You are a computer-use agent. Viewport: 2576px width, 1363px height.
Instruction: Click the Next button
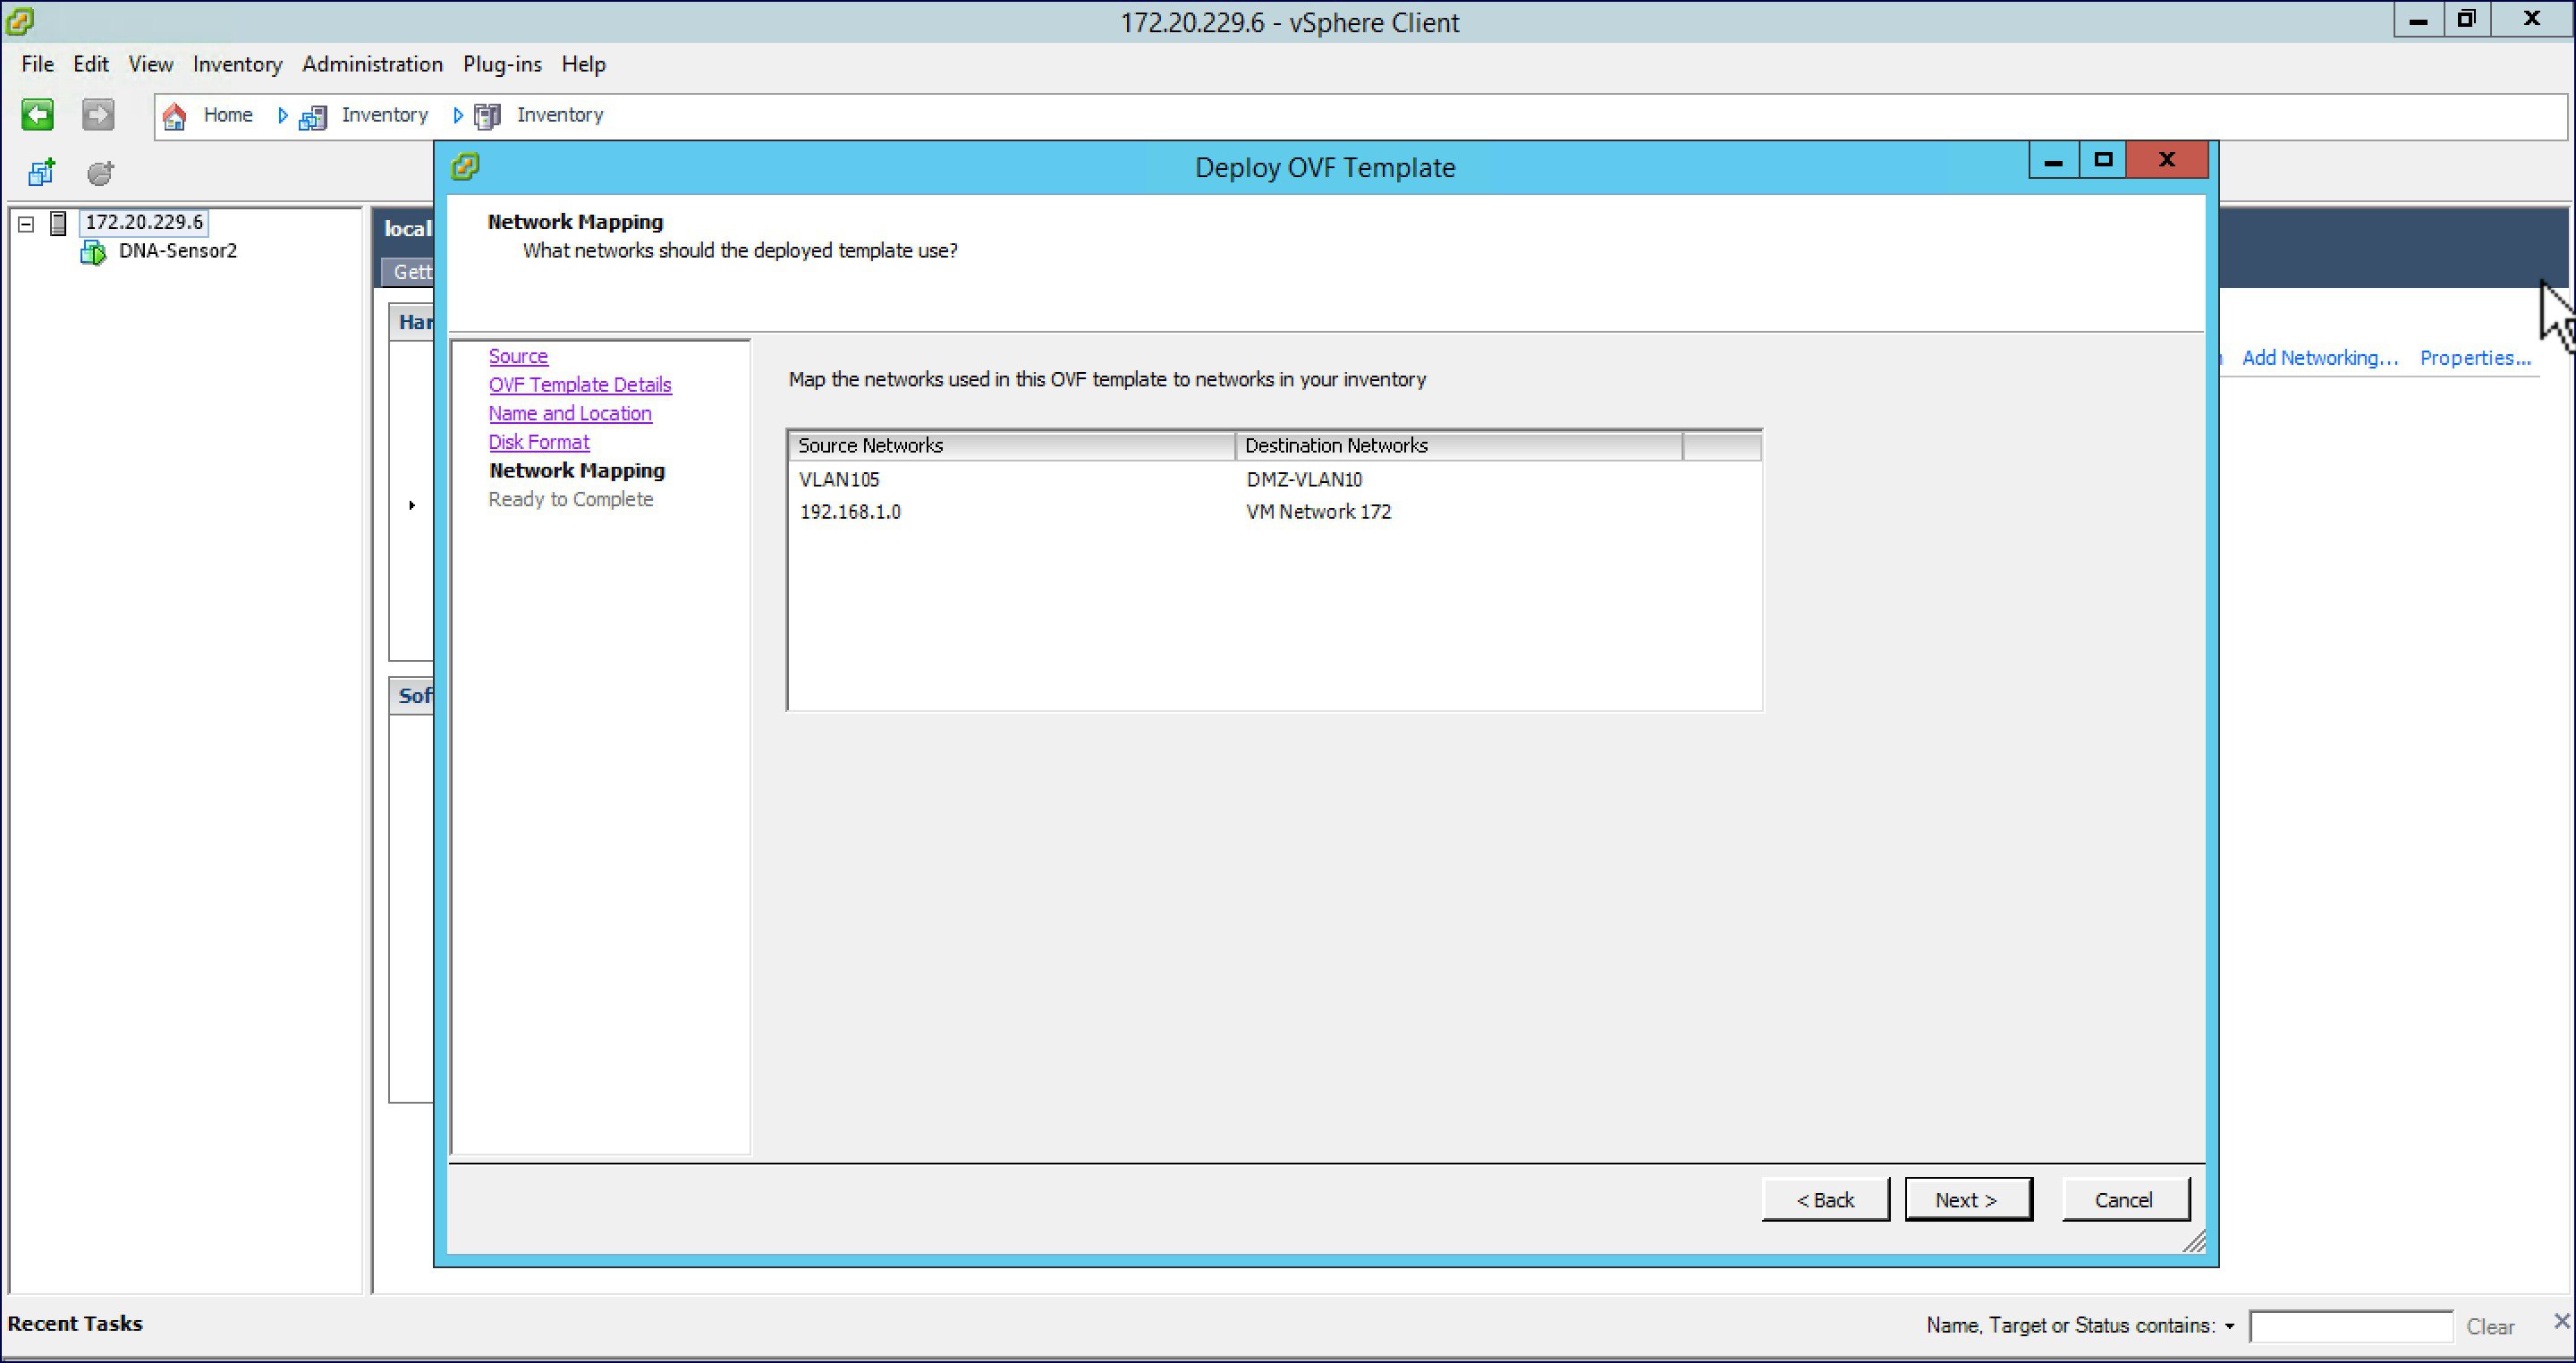(x=1967, y=1199)
